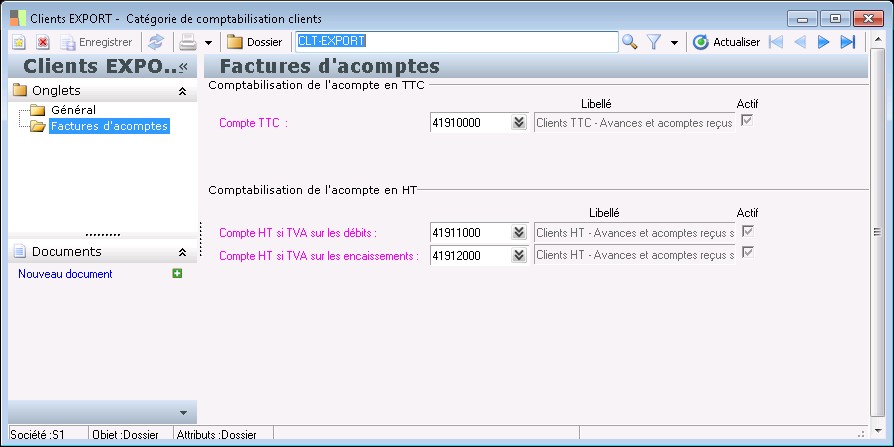The height and width of the screenshot is (447, 894).
Task: Click the Onglets folder icon
Action: [x=20, y=90]
